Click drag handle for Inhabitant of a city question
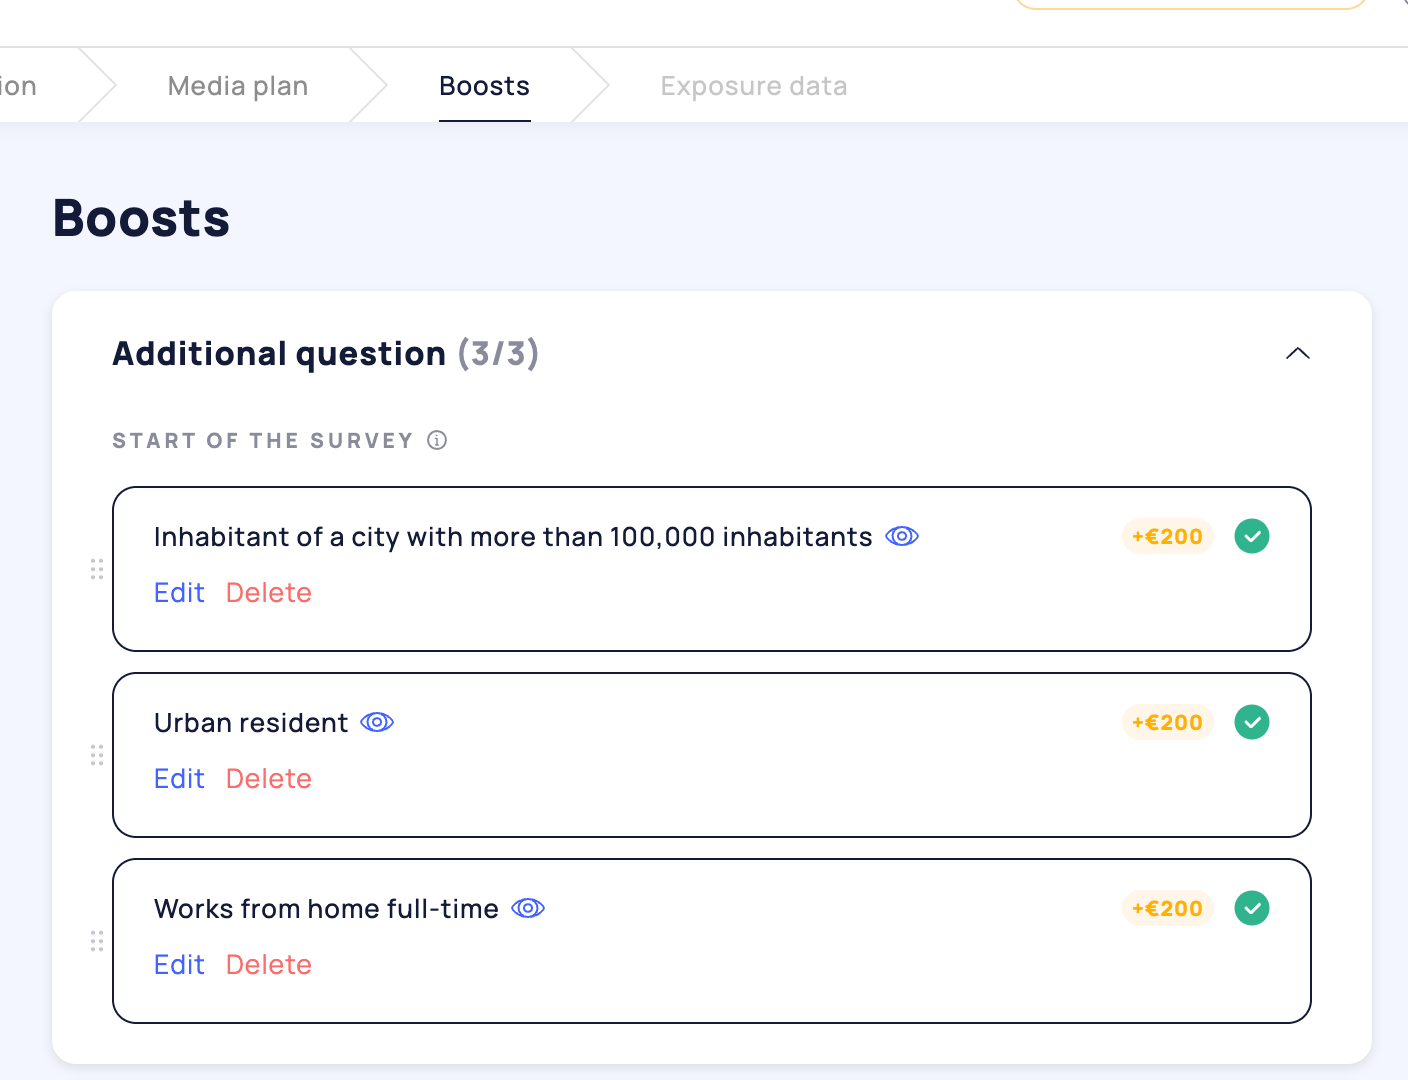Image resolution: width=1408 pixels, height=1080 pixels. tap(97, 569)
